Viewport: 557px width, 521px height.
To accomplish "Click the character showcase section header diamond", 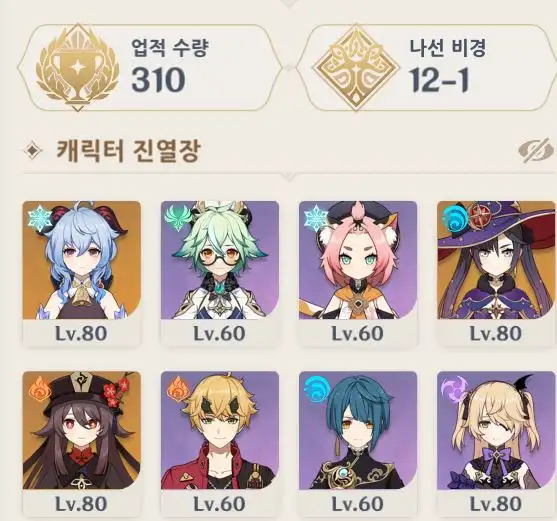I will (33, 151).
